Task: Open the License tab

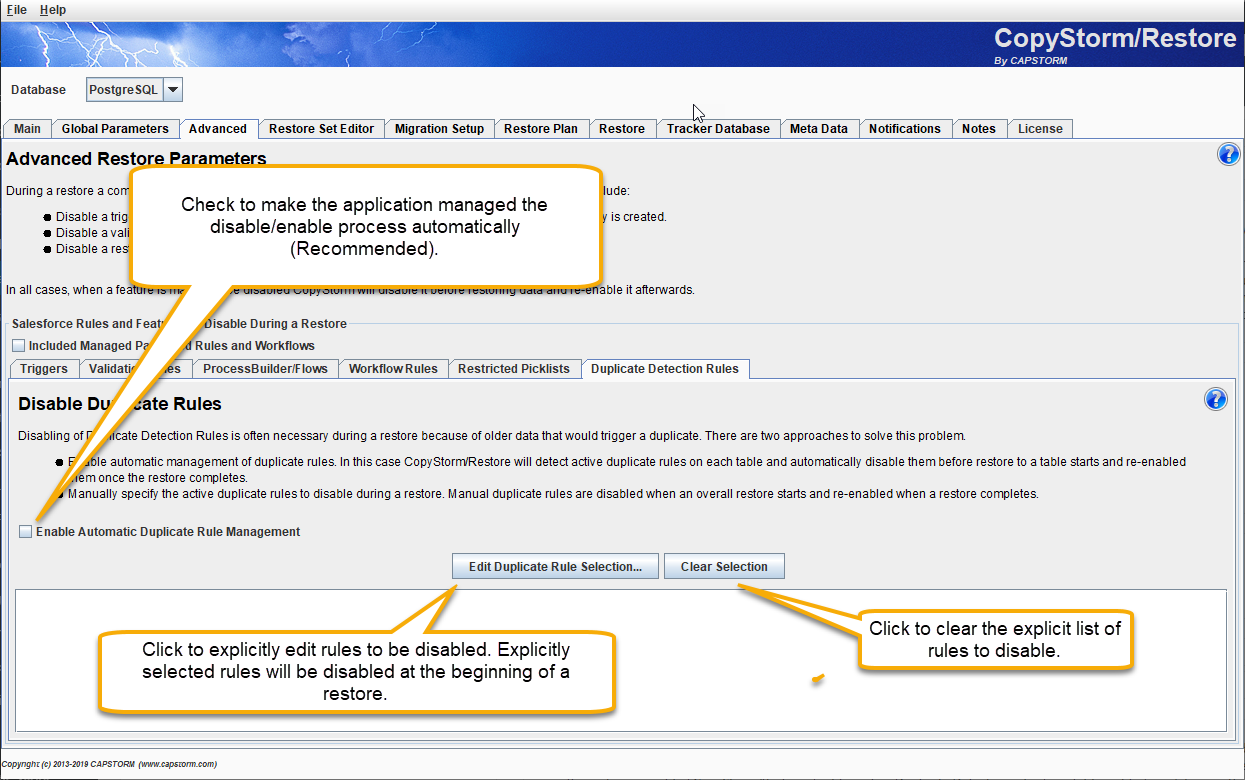Action: coord(1040,129)
